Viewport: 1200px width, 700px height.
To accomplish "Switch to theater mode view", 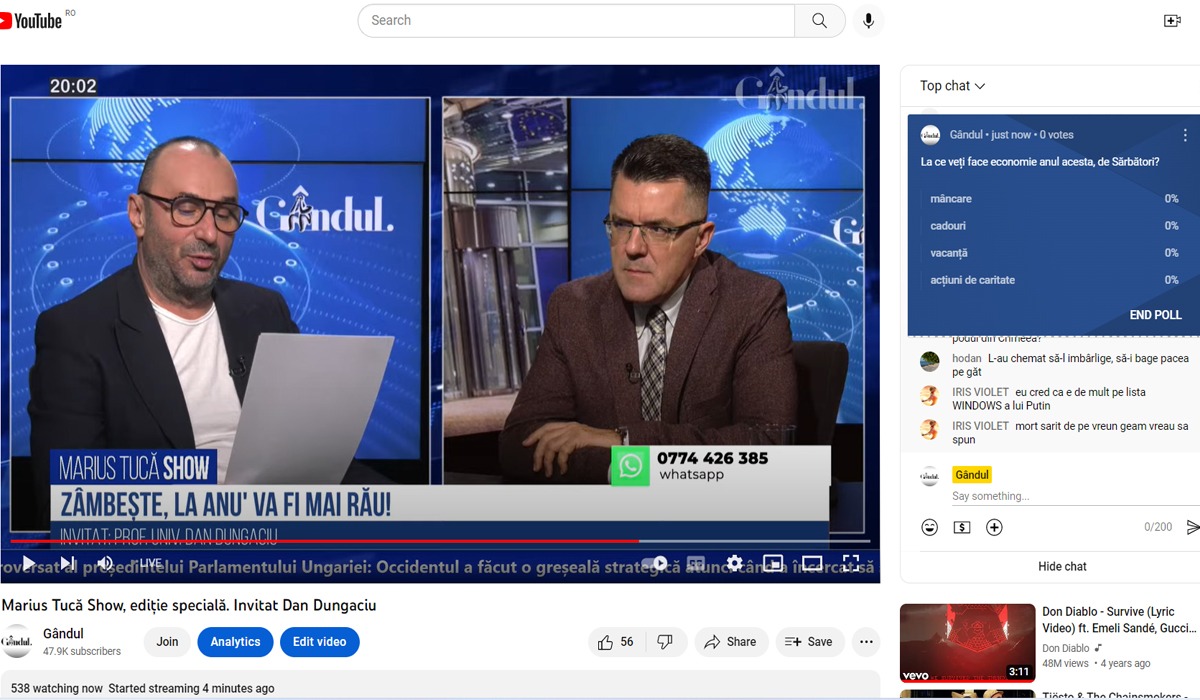I will click(812, 563).
